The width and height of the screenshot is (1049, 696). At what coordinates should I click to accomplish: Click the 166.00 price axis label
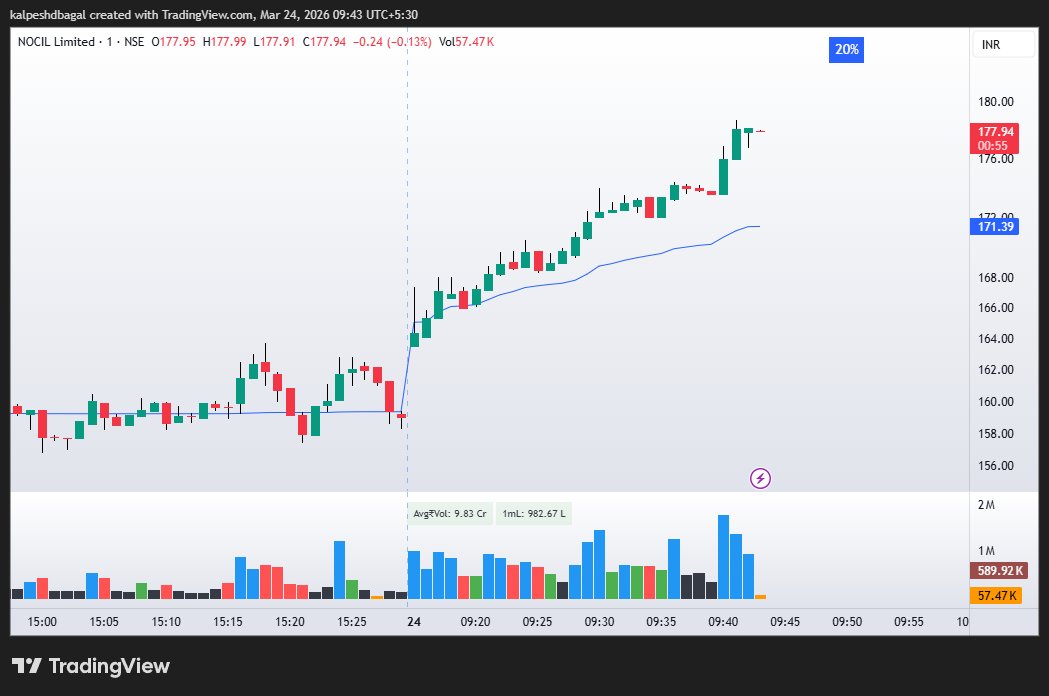[x=995, y=308]
